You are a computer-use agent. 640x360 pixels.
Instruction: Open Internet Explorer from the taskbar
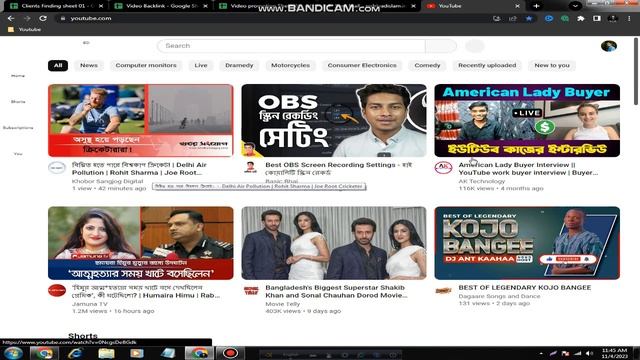[x=75, y=353]
